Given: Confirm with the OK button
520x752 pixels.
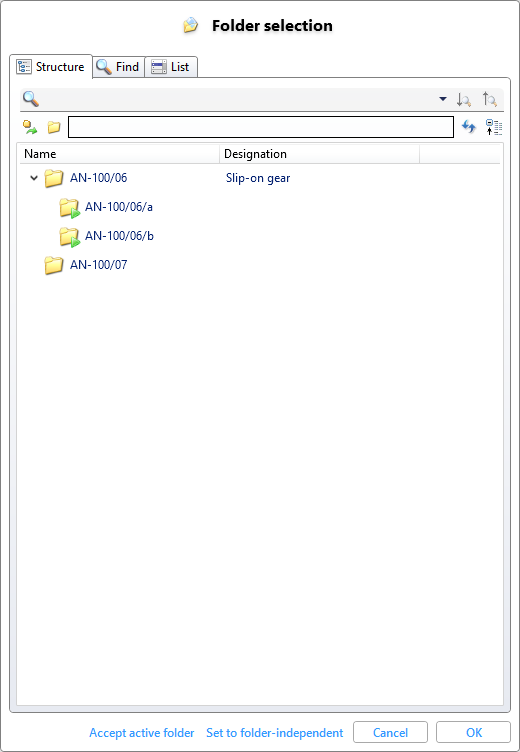Looking at the screenshot, I should pyautogui.click(x=473, y=732).
